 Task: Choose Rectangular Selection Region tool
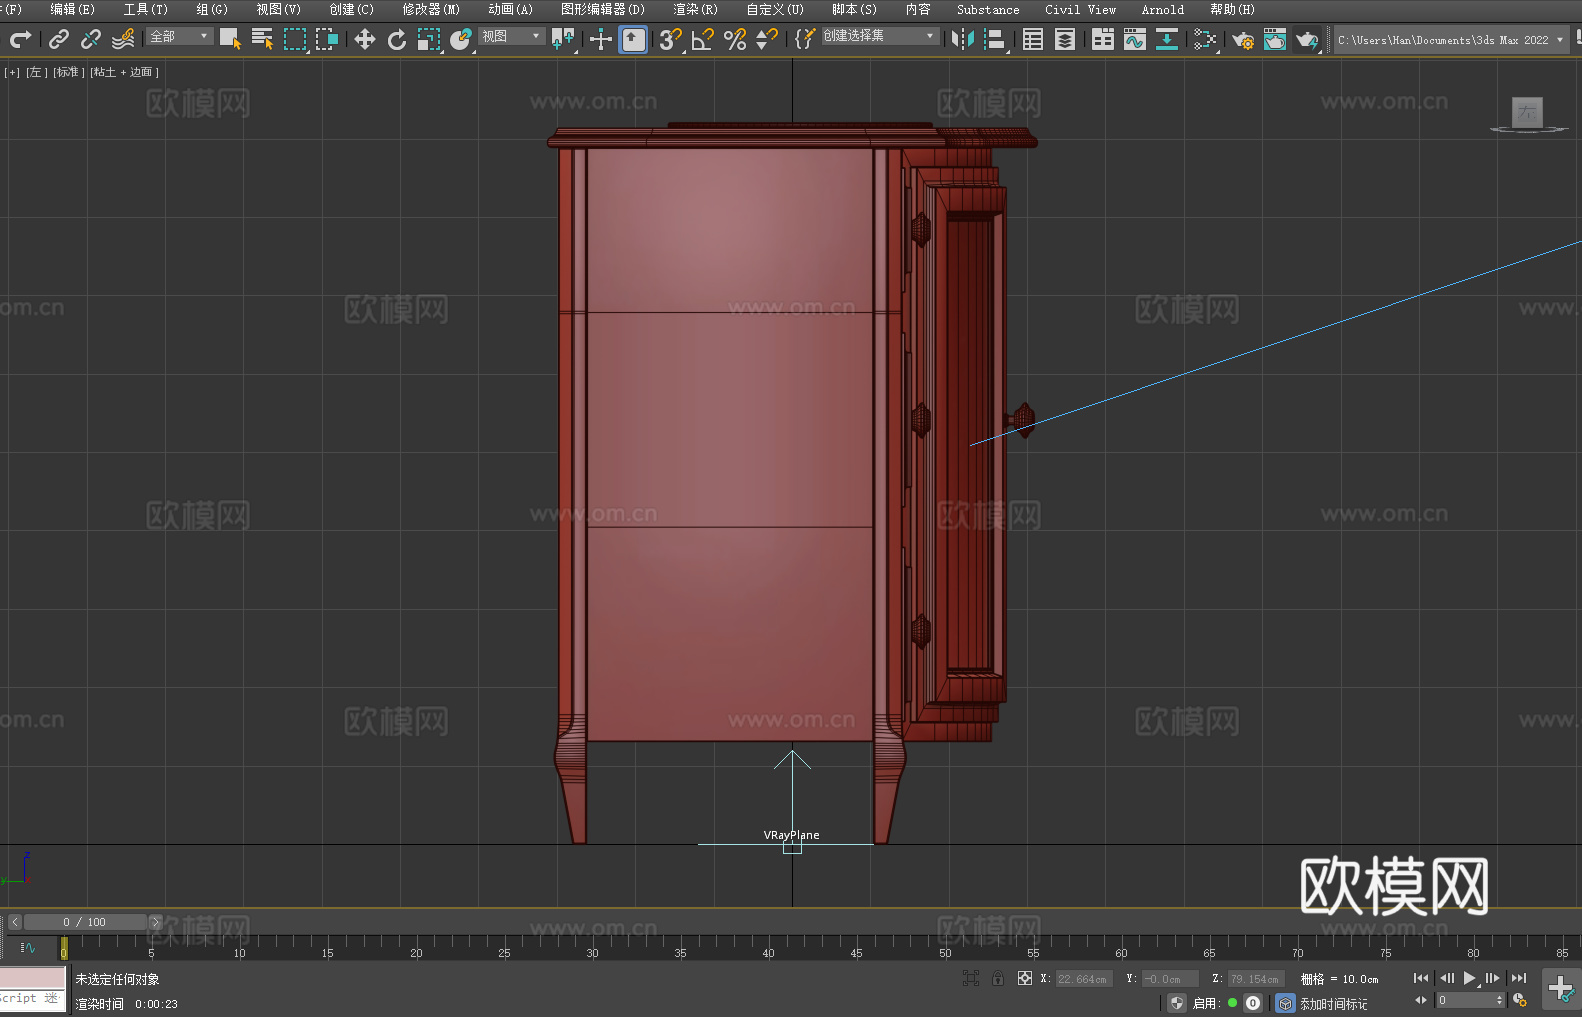coord(295,39)
